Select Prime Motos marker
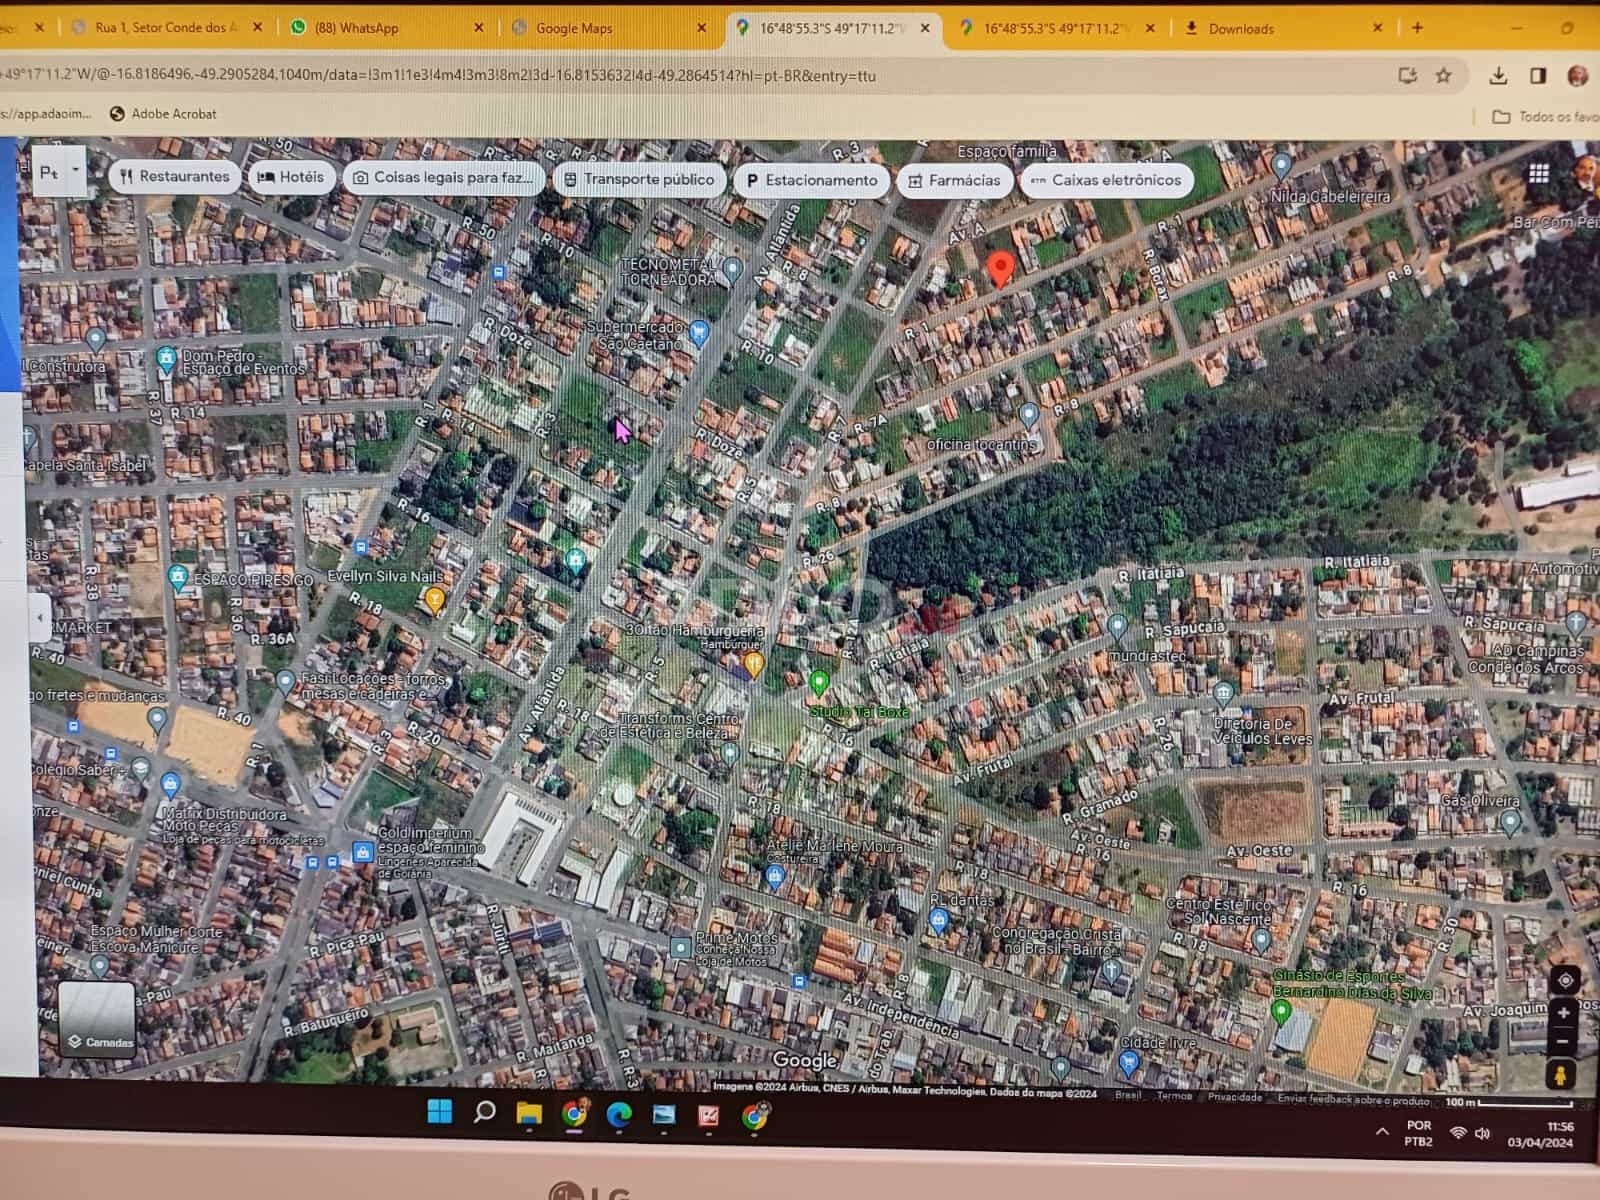Screen dimensions: 1600x1200 681,946
